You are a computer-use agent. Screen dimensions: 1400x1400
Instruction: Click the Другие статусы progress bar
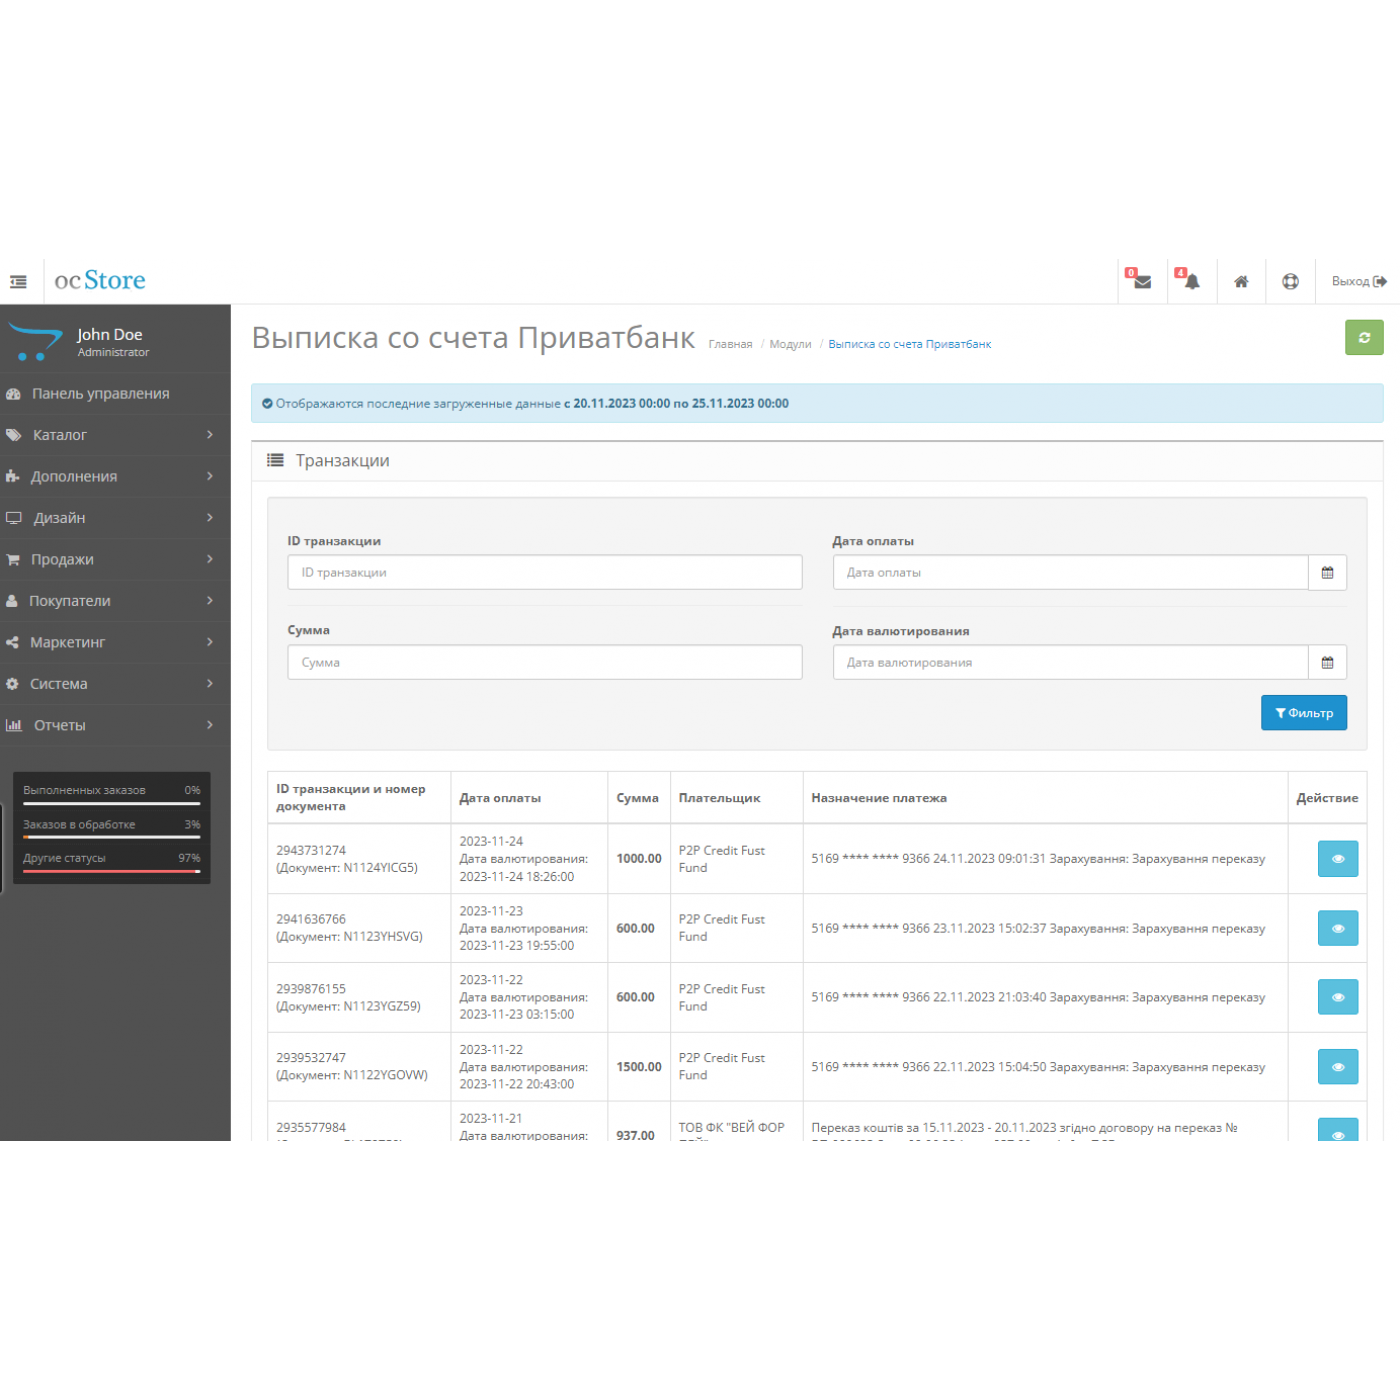[111, 871]
